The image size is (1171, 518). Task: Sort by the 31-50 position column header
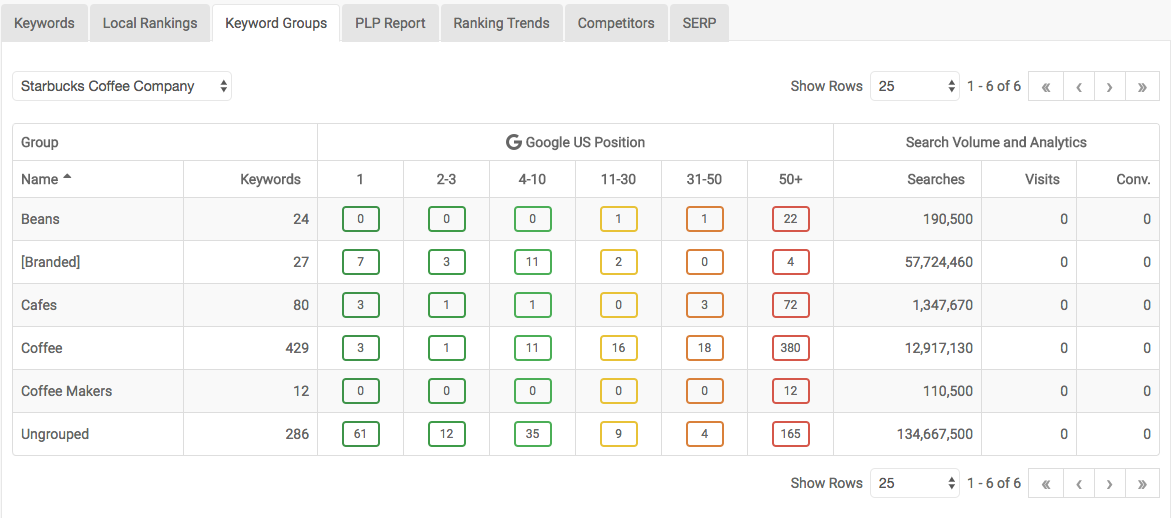tap(704, 179)
